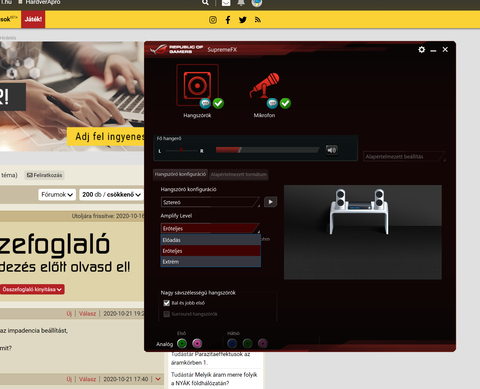This screenshot has height=389, width=480.
Task: Choose Előadás amplify level option
Action: pyautogui.click(x=211, y=240)
